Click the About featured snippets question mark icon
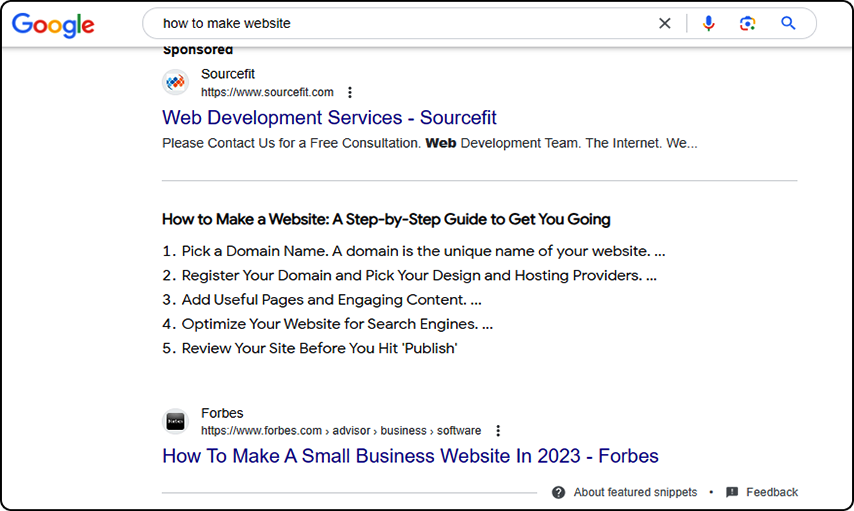Viewport: 854px width, 511px height. click(x=558, y=492)
